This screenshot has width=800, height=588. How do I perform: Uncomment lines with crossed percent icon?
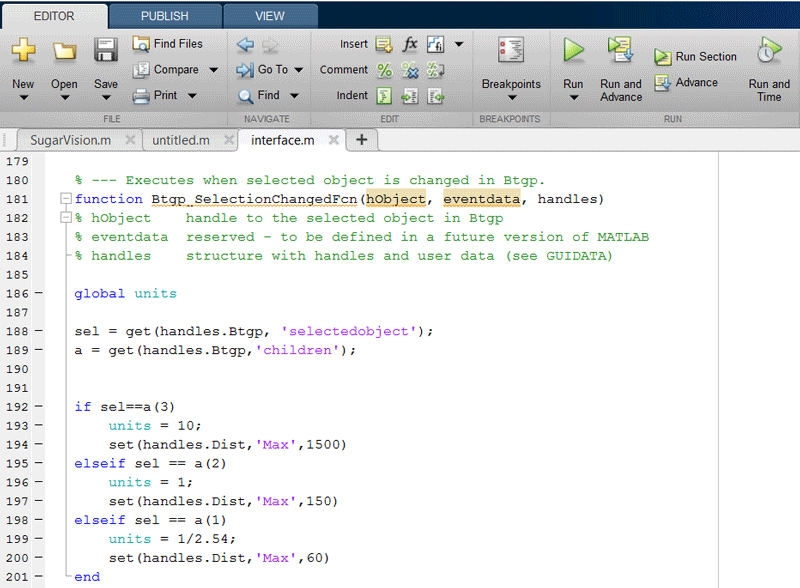pos(410,70)
